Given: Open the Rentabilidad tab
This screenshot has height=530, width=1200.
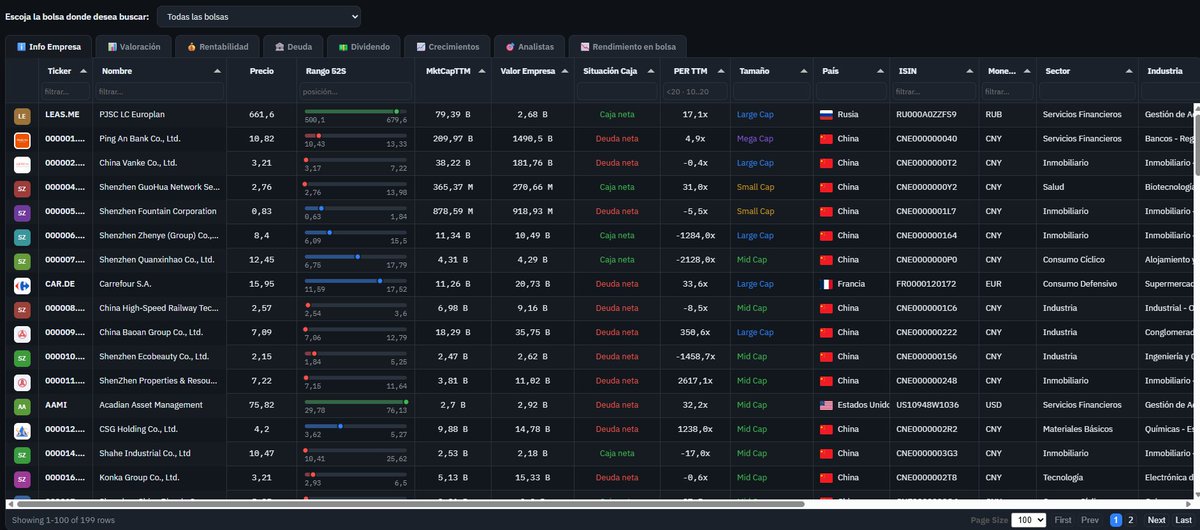Looking at the screenshot, I should click(x=218, y=46).
